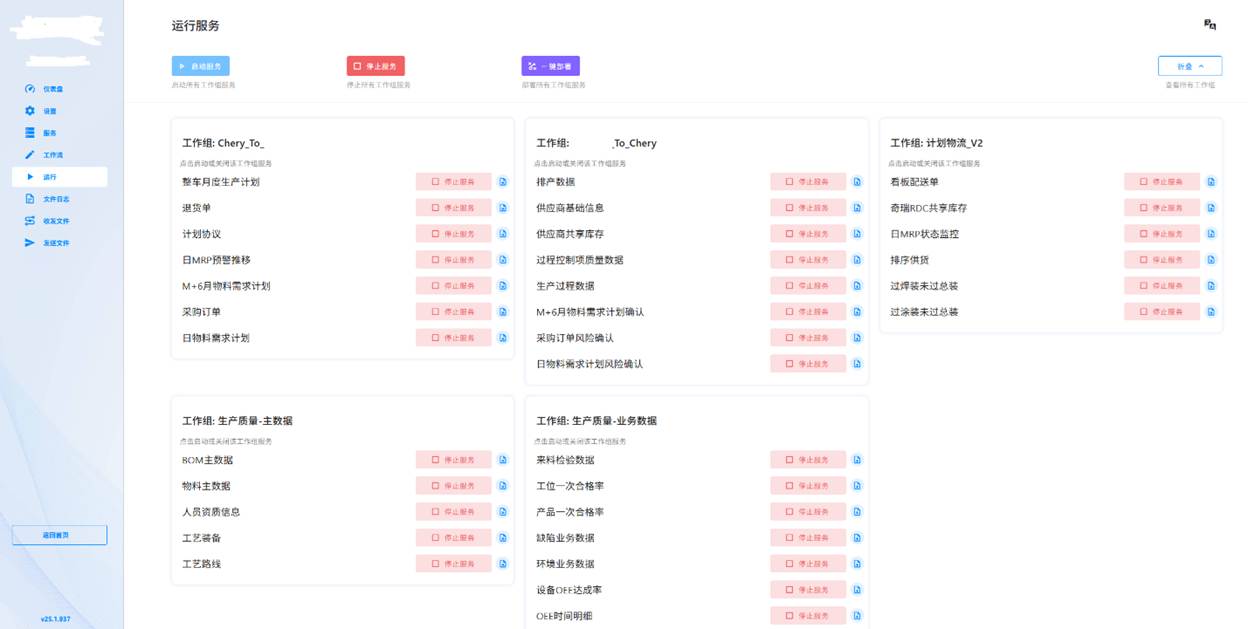Click the document icon for 工艺路线

click(x=503, y=564)
